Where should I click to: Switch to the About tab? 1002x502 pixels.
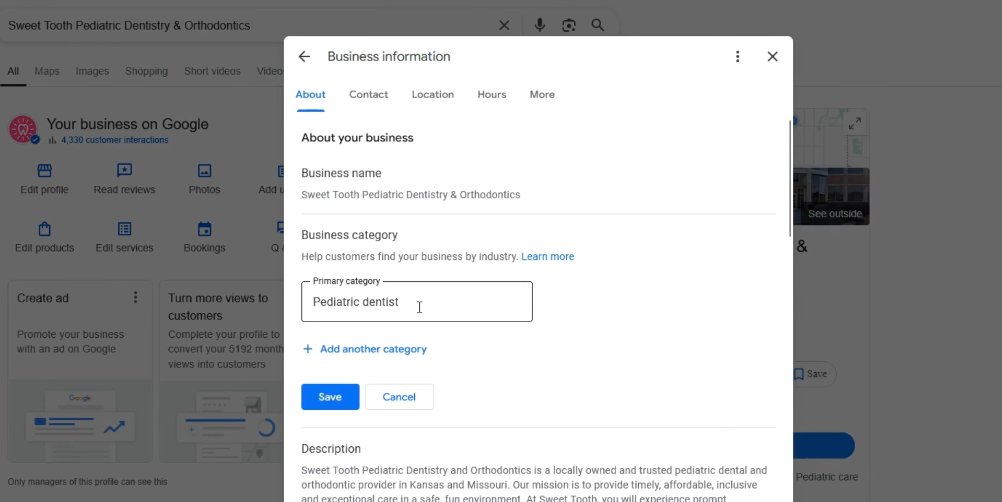click(311, 95)
